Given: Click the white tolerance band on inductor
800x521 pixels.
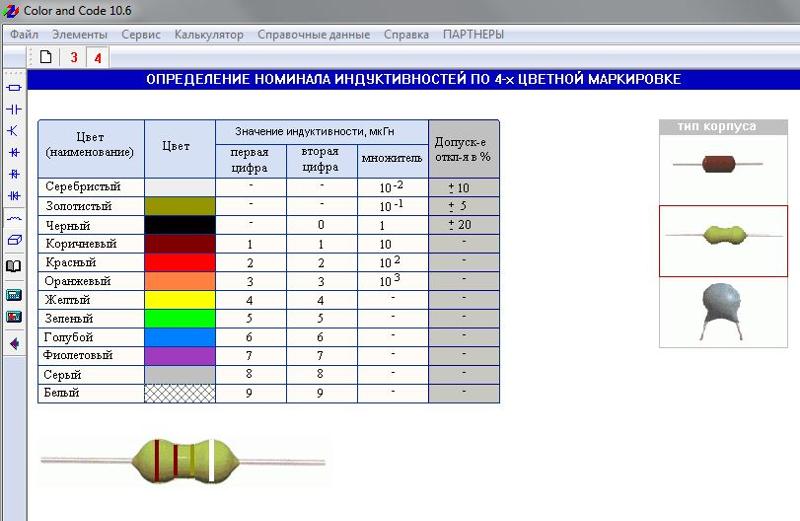Looking at the screenshot, I should click(x=211, y=460).
